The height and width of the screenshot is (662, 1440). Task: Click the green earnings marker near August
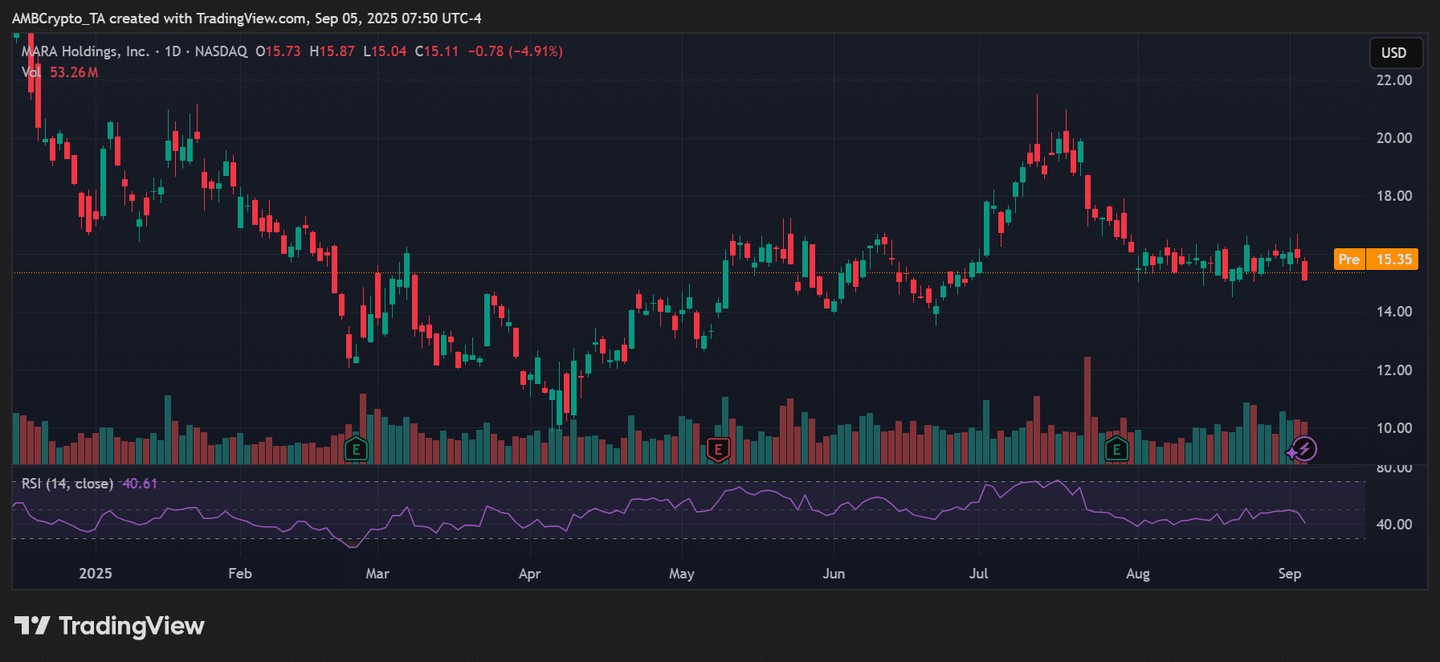[1116, 450]
